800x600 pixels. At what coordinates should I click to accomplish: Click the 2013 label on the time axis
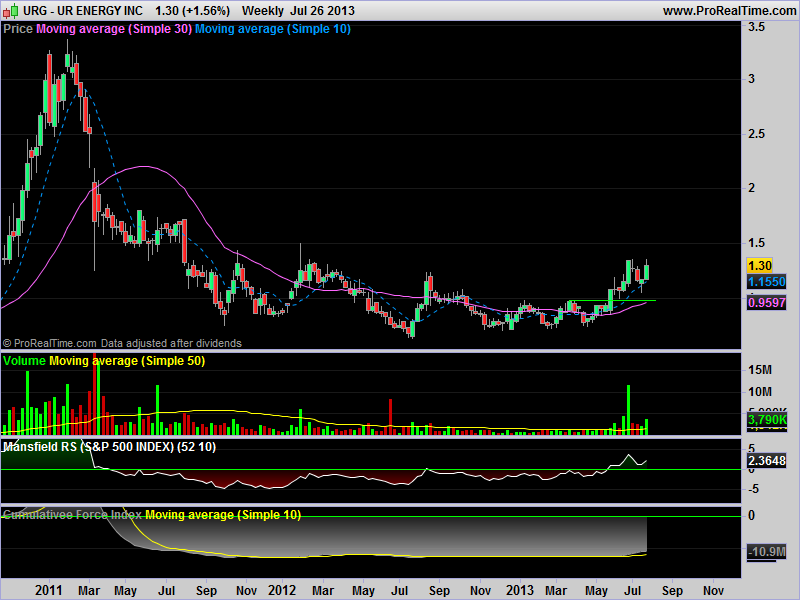pos(519,590)
